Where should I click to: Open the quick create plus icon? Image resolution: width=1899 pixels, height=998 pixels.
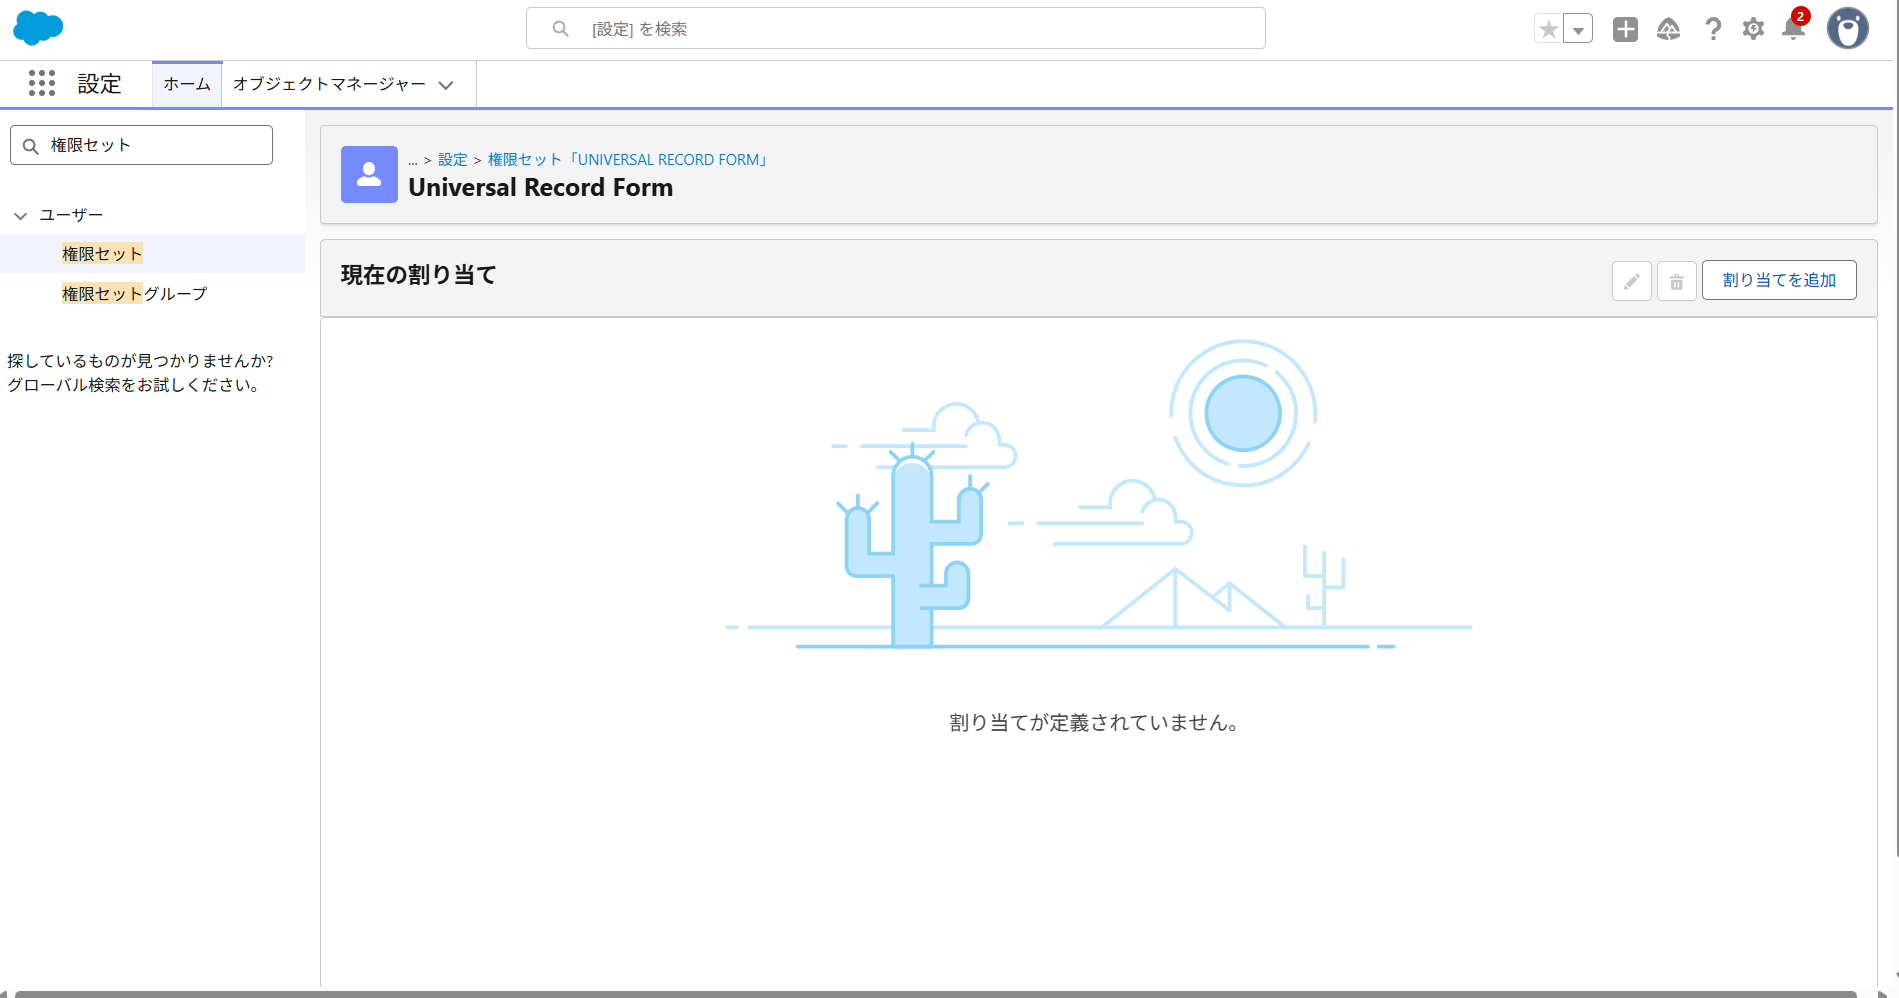(x=1624, y=29)
